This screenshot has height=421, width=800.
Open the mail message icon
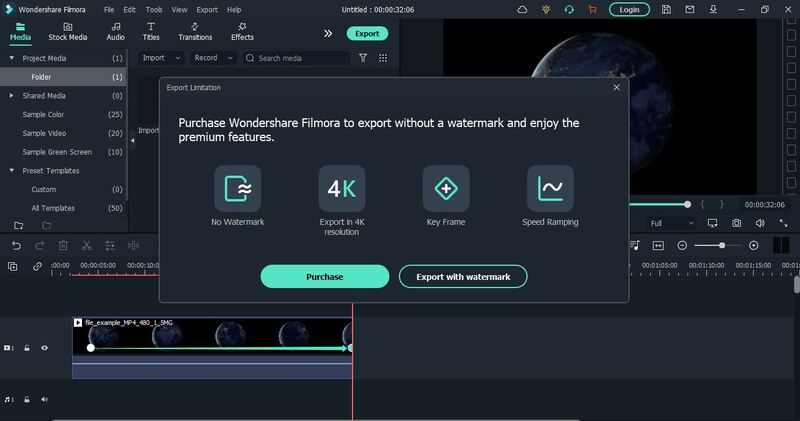690,9
